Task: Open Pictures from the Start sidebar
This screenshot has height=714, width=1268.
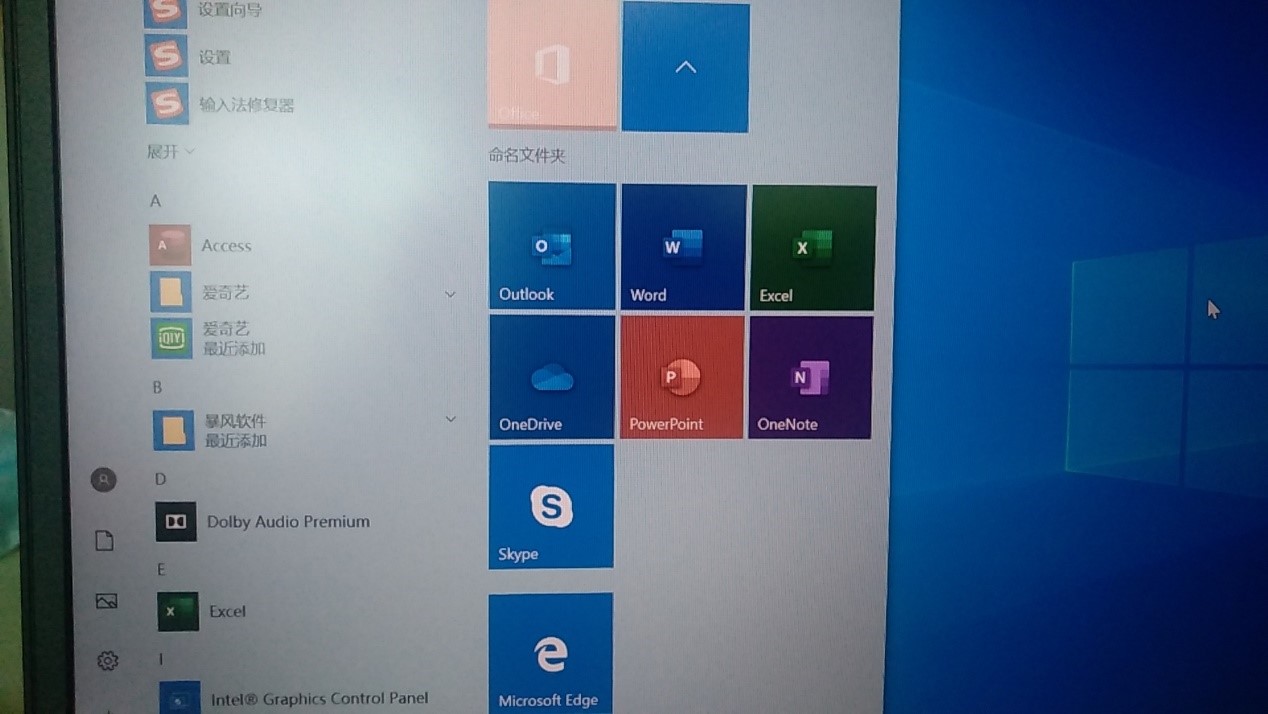Action: 106,601
